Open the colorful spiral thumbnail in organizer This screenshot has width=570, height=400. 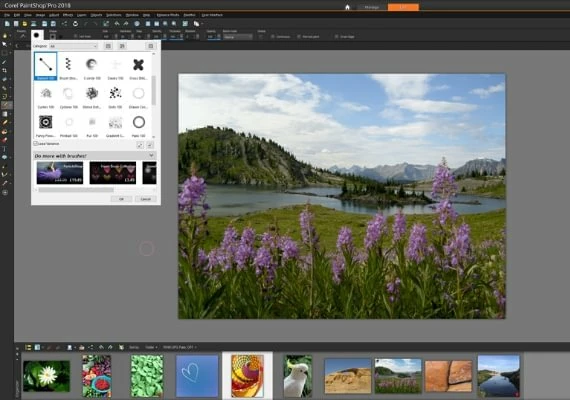[x=247, y=376]
